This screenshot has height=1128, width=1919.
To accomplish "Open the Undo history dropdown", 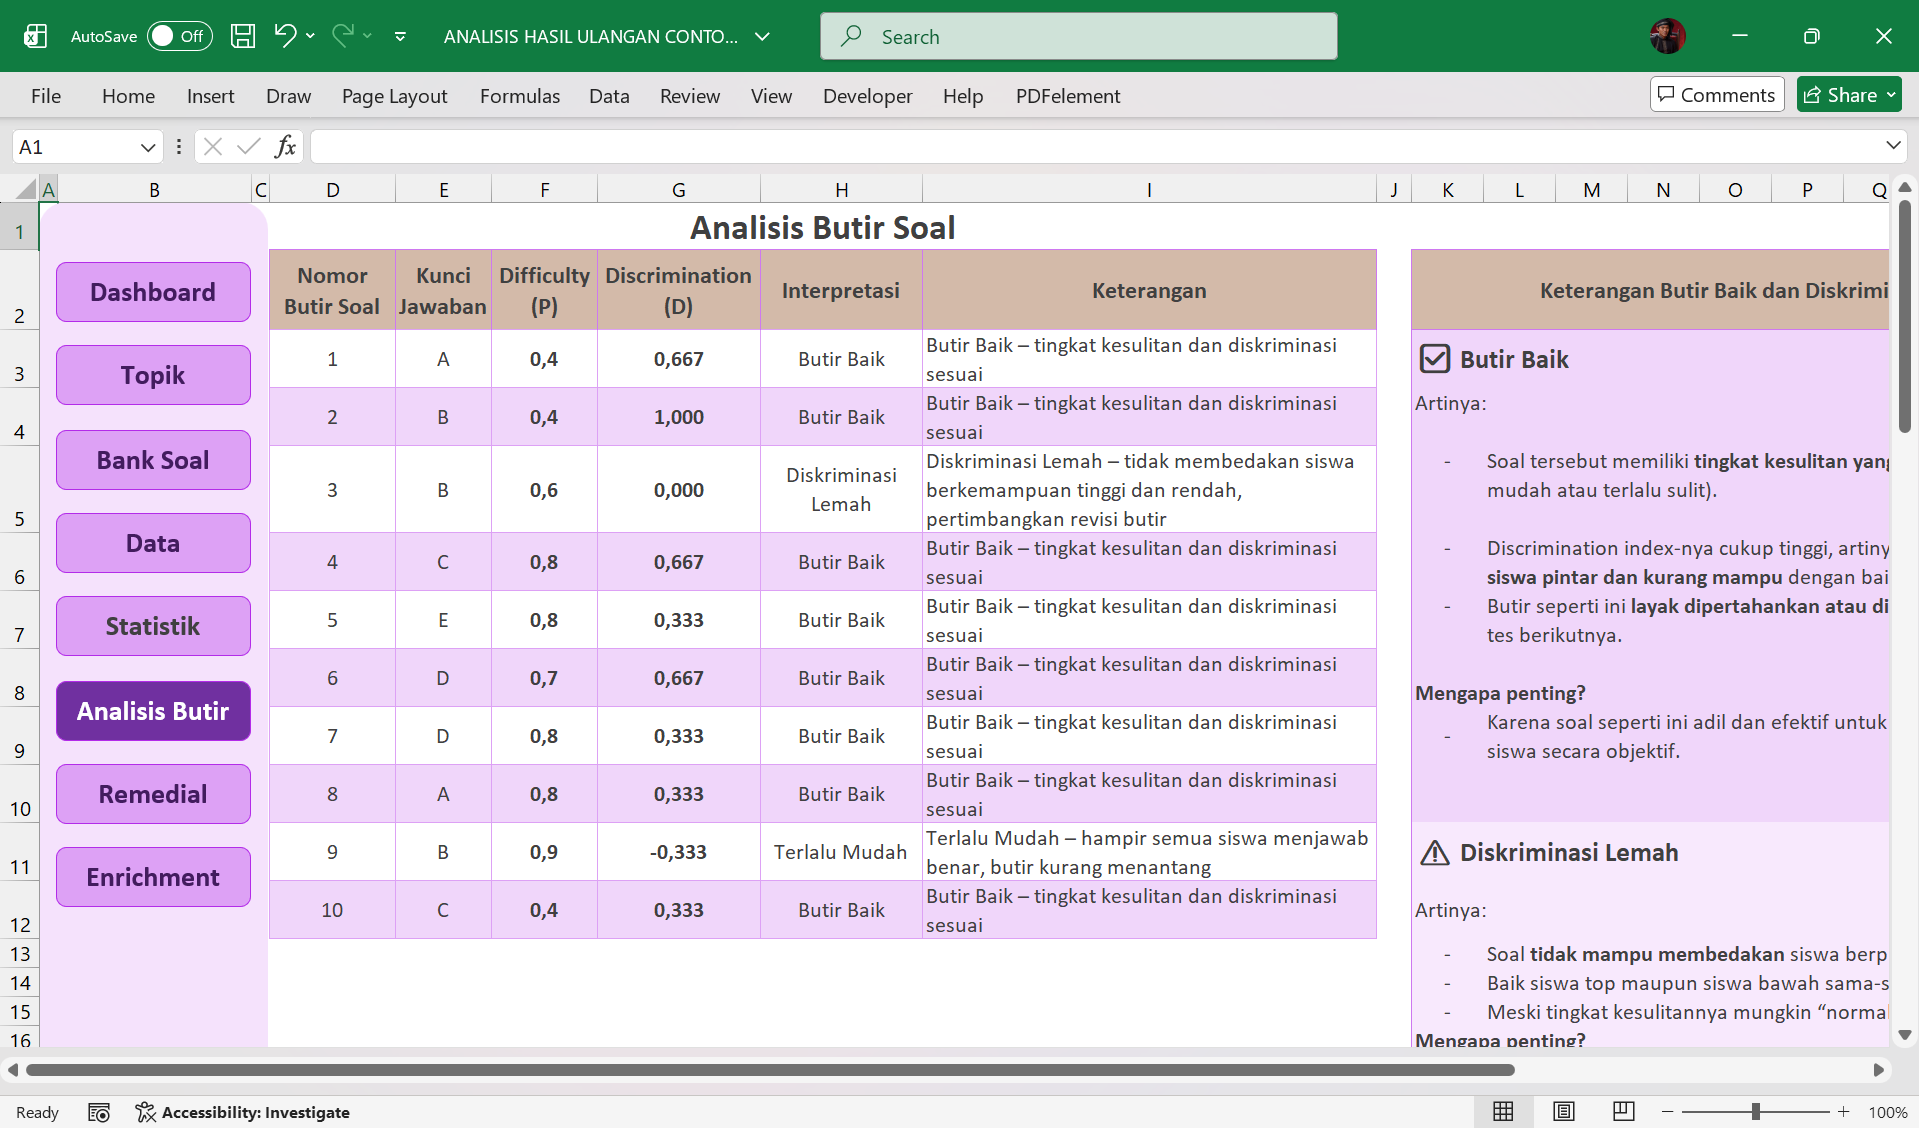I will [x=311, y=36].
